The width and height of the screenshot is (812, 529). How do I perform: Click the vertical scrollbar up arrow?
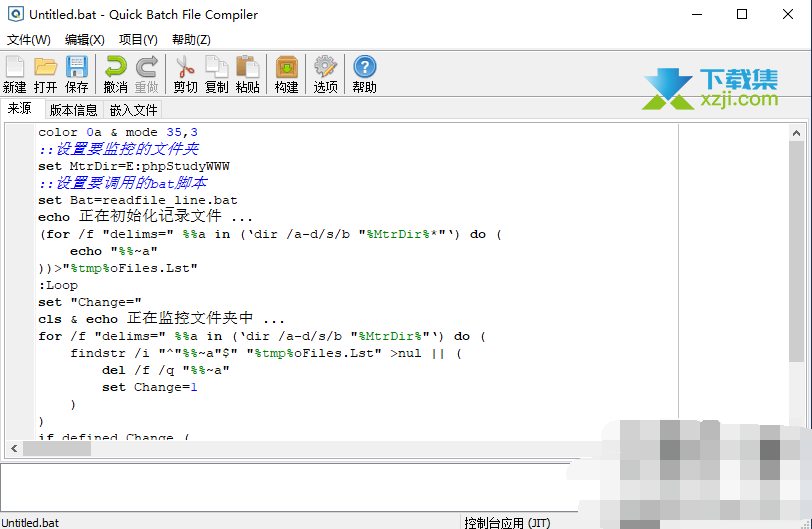point(796,133)
